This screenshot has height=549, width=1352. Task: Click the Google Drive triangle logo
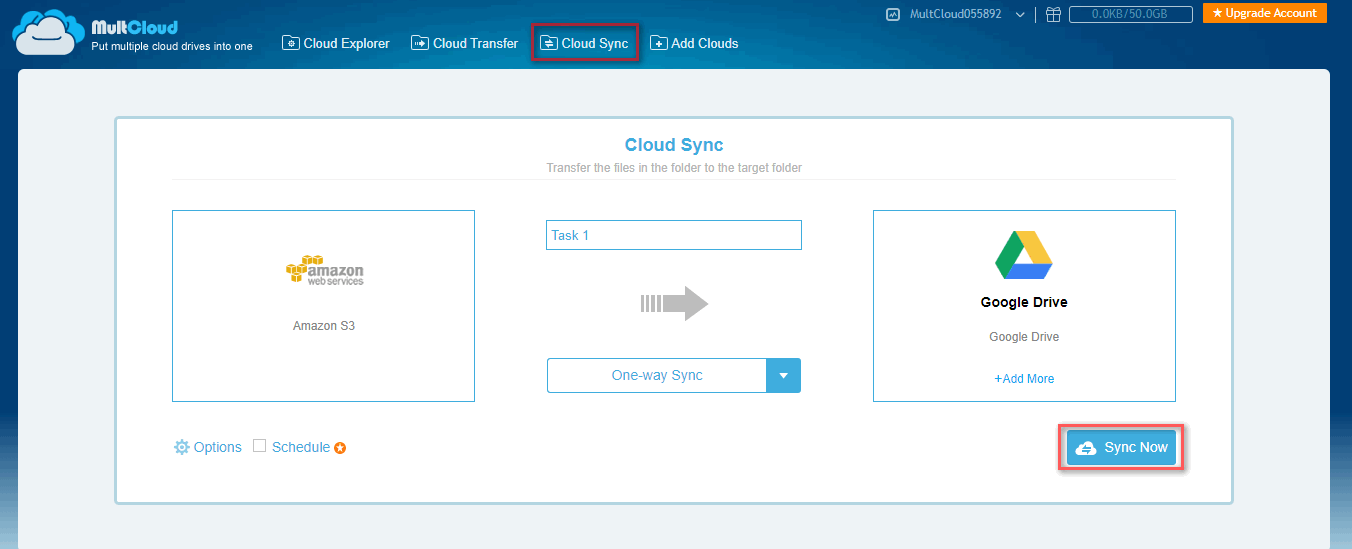coord(1024,256)
